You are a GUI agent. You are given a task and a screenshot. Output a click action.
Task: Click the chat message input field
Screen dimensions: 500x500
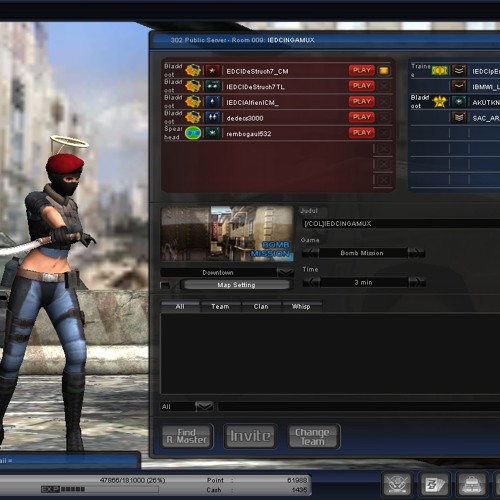359,406
